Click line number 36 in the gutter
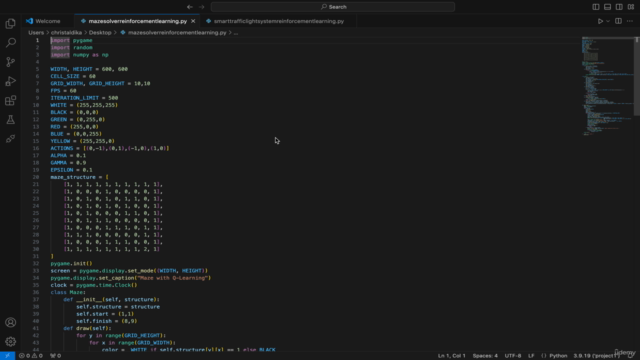This screenshot has height=360, width=640. (x=36, y=292)
